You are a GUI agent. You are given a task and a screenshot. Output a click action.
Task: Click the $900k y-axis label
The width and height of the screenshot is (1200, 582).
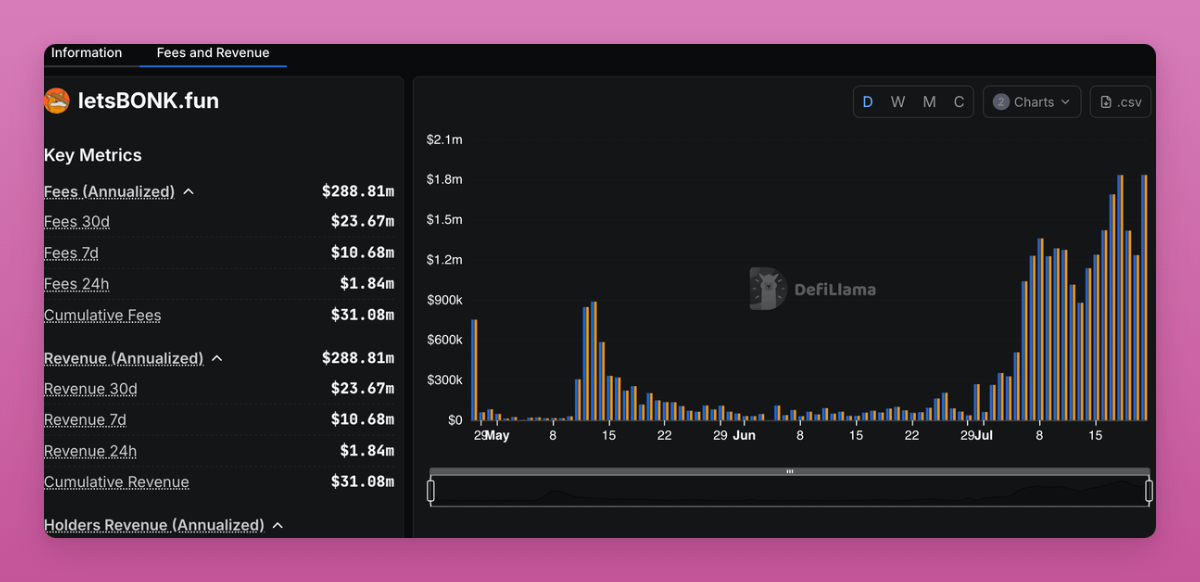(444, 300)
